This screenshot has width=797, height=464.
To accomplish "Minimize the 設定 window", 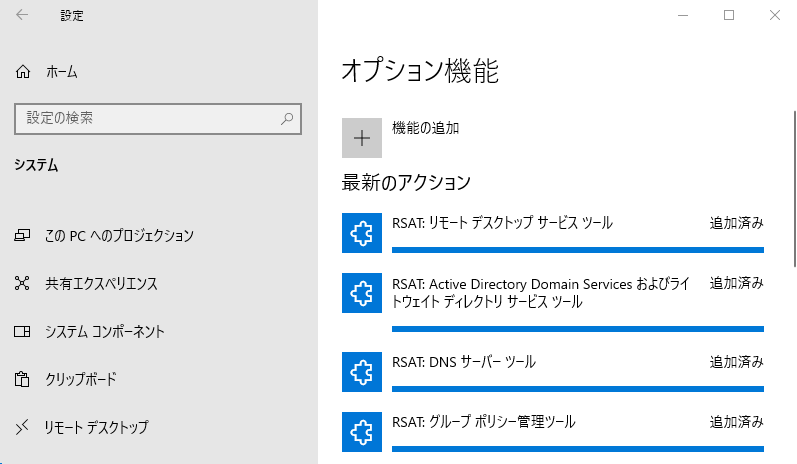I will (x=683, y=15).
